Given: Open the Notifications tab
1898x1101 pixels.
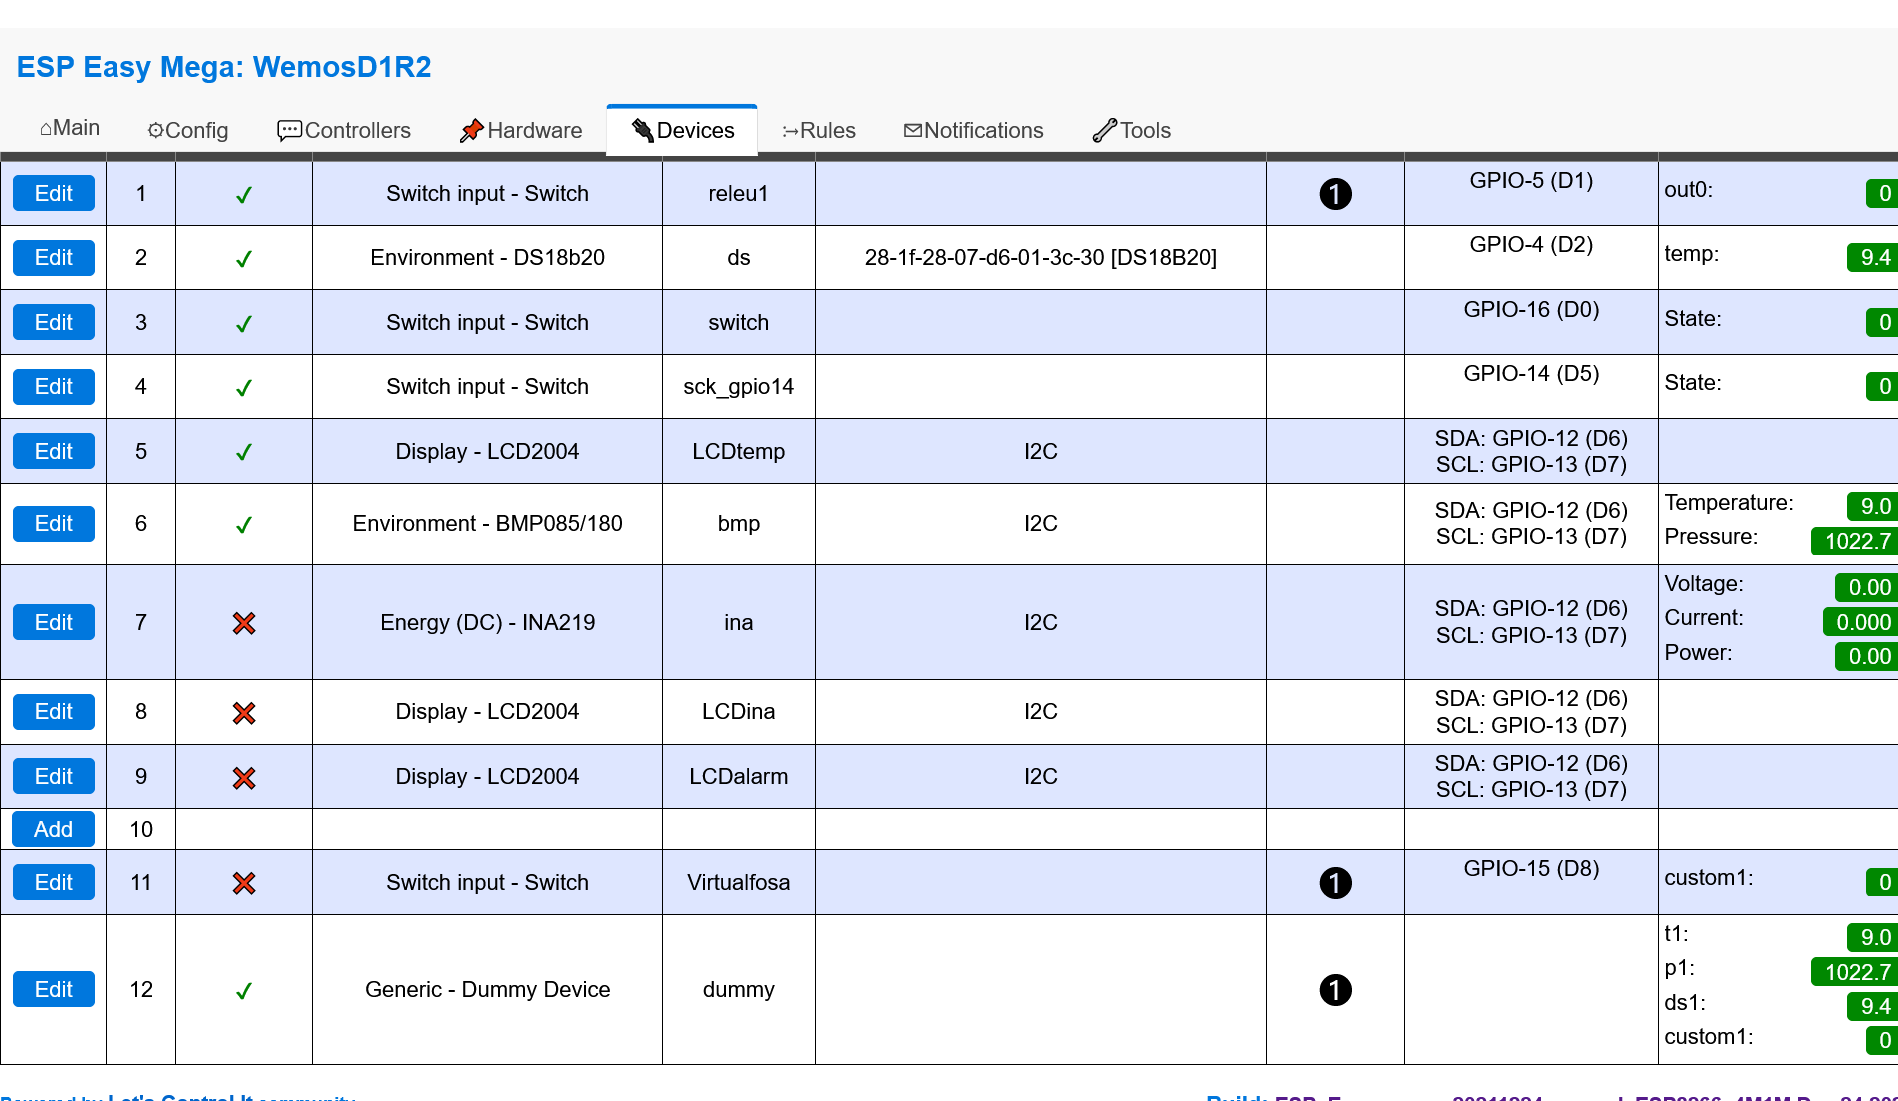Looking at the screenshot, I should [x=973, y=130].
